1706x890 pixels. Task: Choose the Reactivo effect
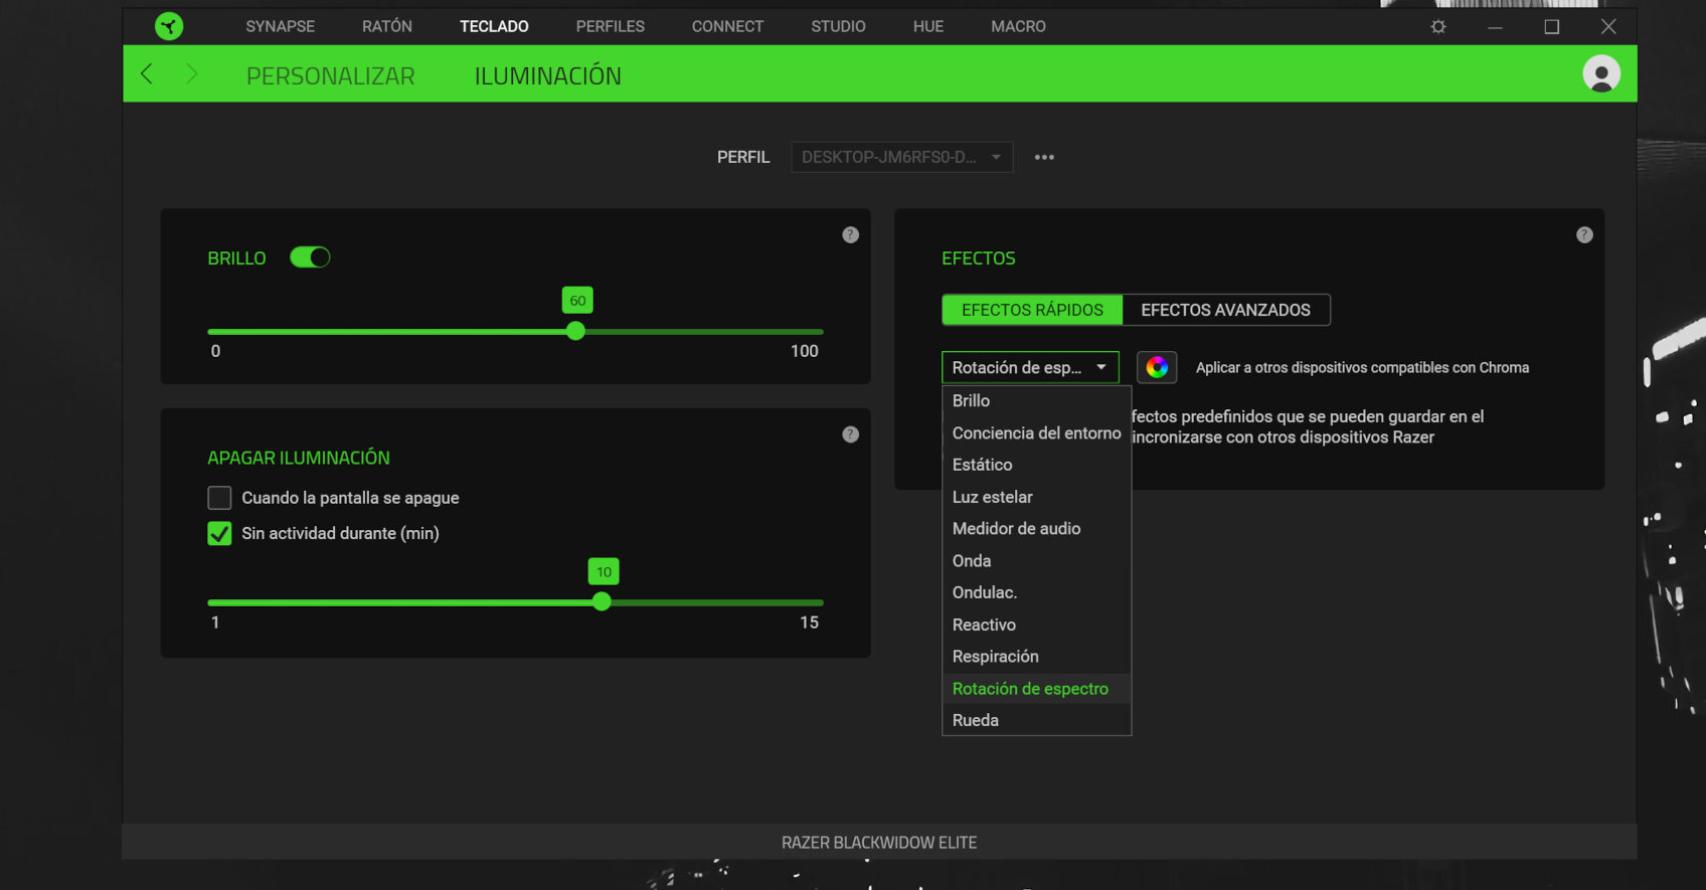pos(1036,625)
